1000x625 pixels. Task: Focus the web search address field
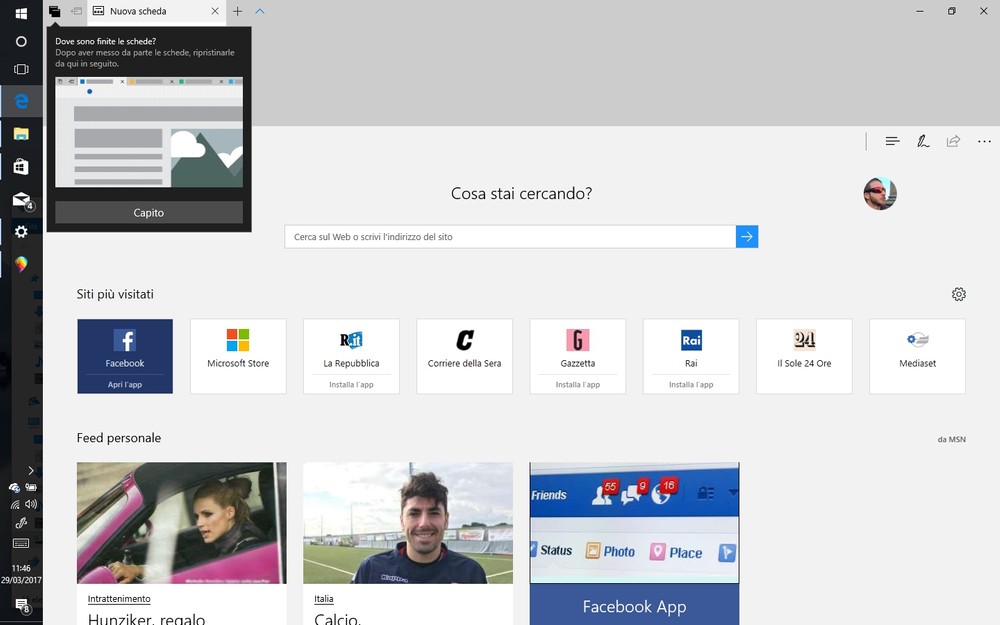point(510,237)
